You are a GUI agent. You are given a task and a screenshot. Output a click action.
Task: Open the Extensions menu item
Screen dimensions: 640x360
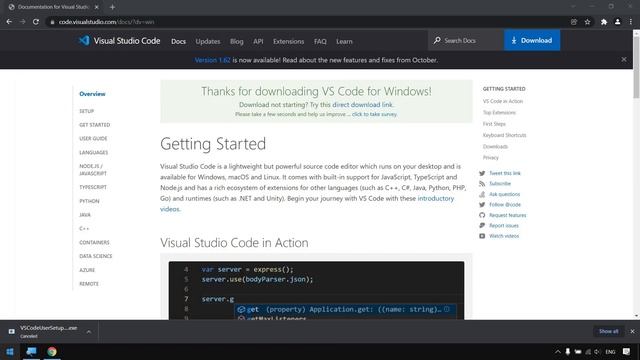click(x=289, y=41)
